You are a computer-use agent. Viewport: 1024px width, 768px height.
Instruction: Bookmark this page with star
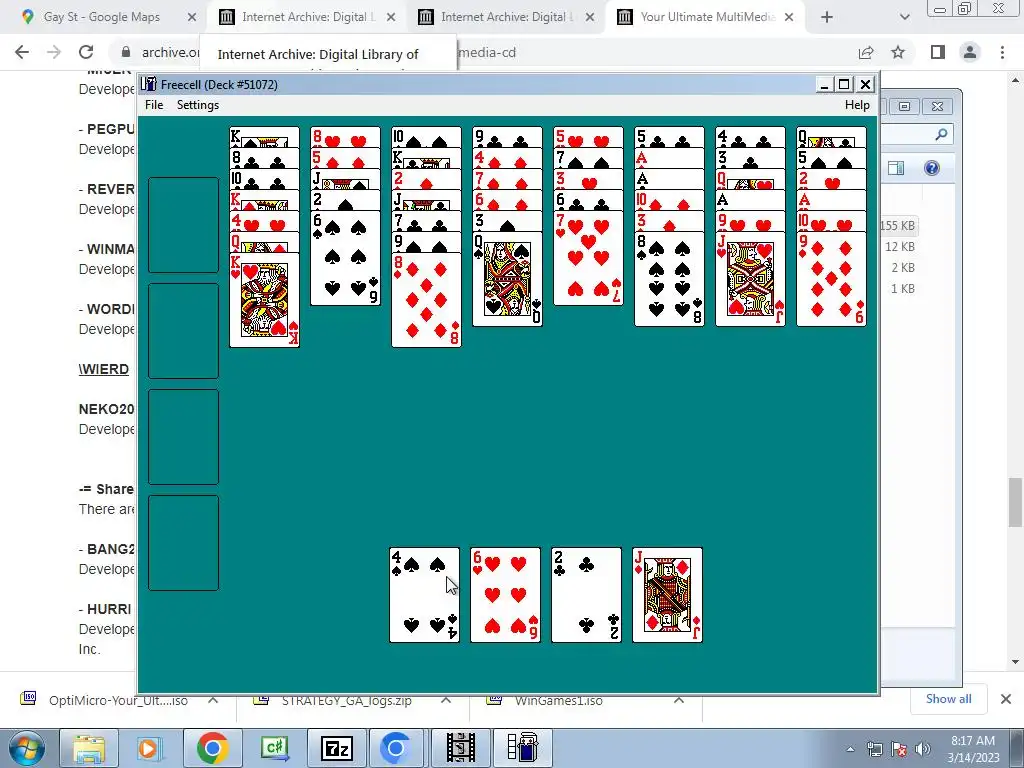[898, 52]
